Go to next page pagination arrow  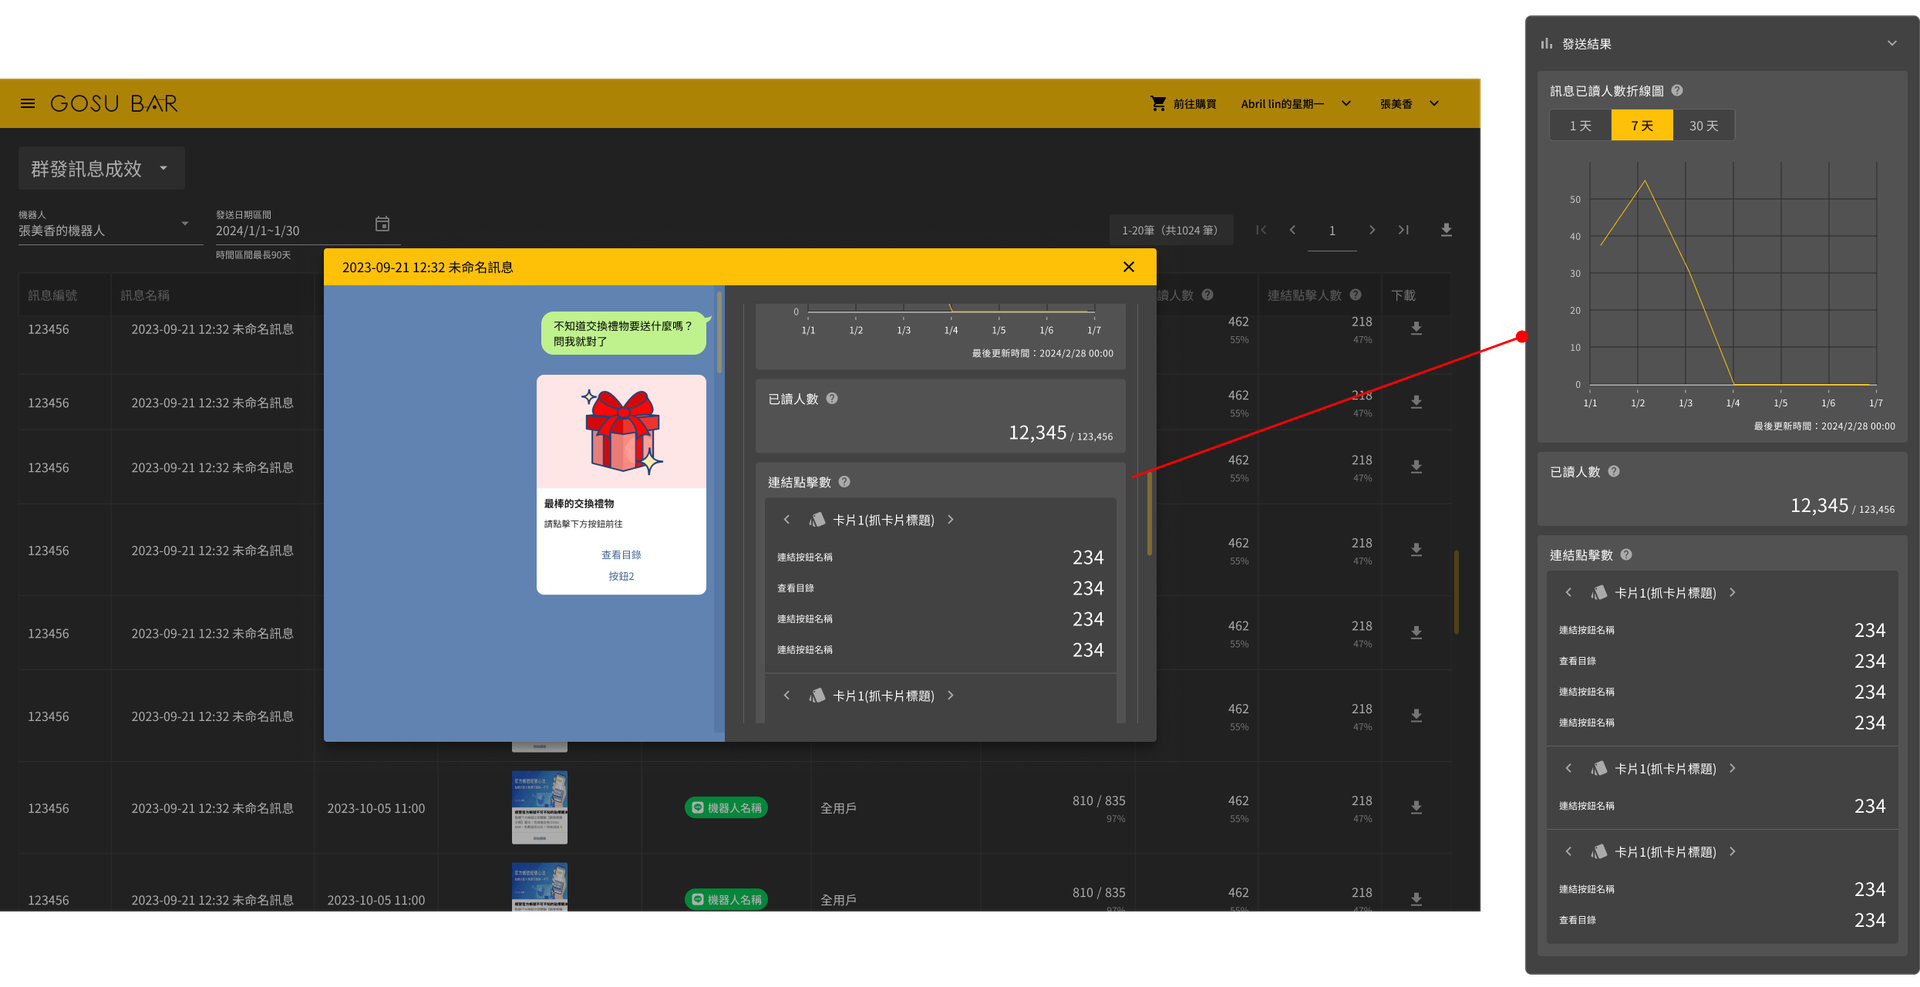[x=1372, y=230]
